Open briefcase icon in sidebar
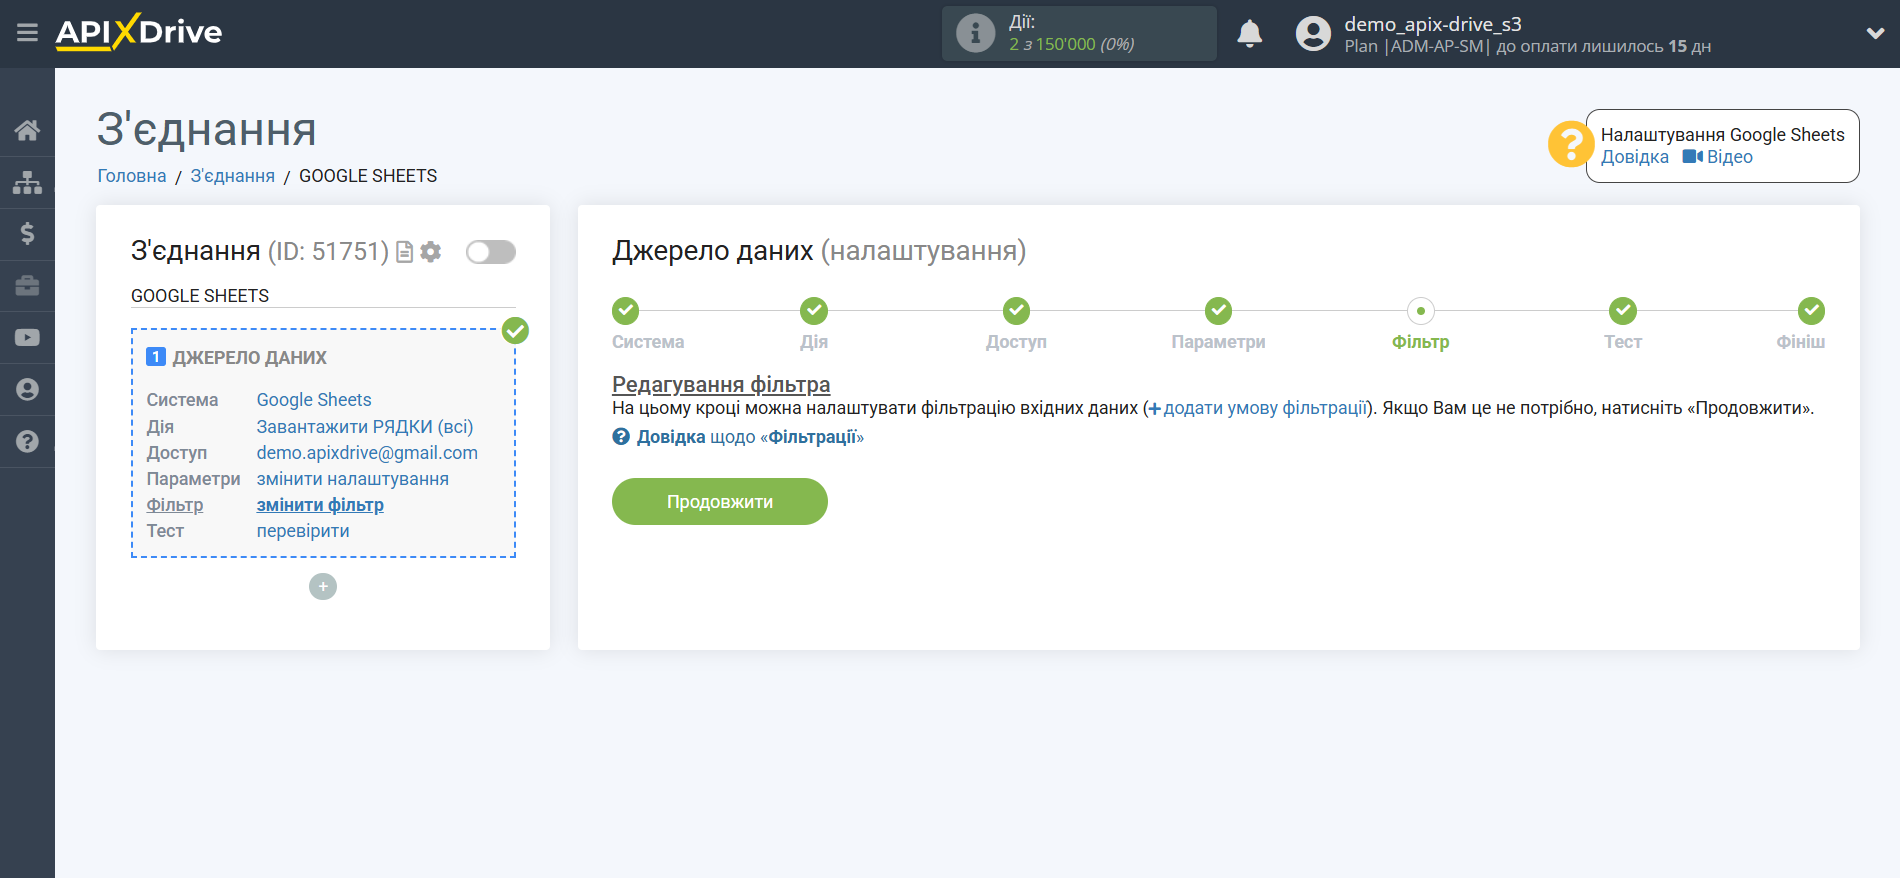 click(27, 286)
